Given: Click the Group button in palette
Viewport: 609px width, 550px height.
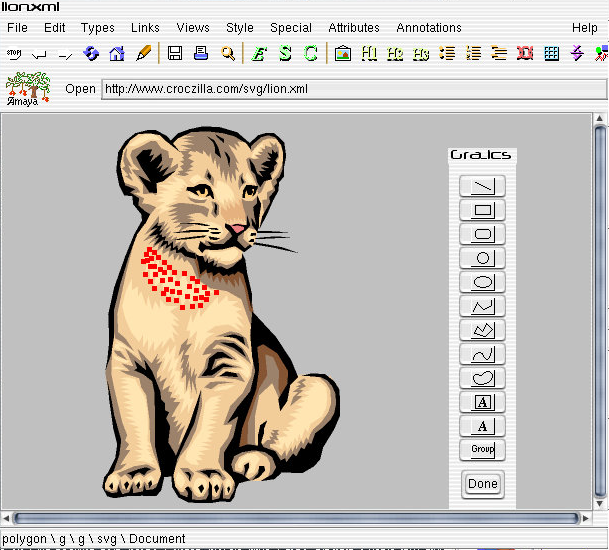Looking at the screenshot, I should click(x=482, y=450).
